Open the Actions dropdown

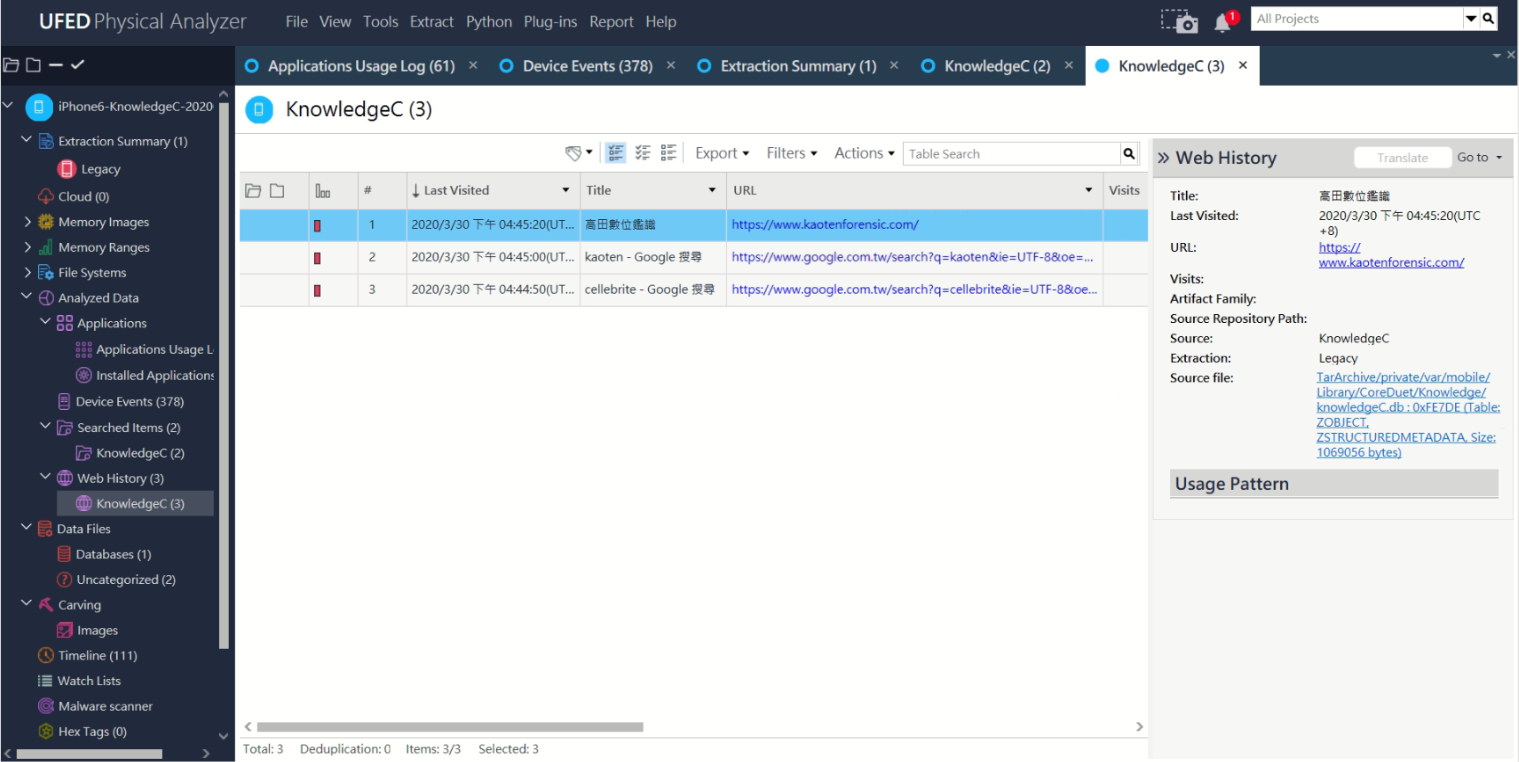(865, 153)
